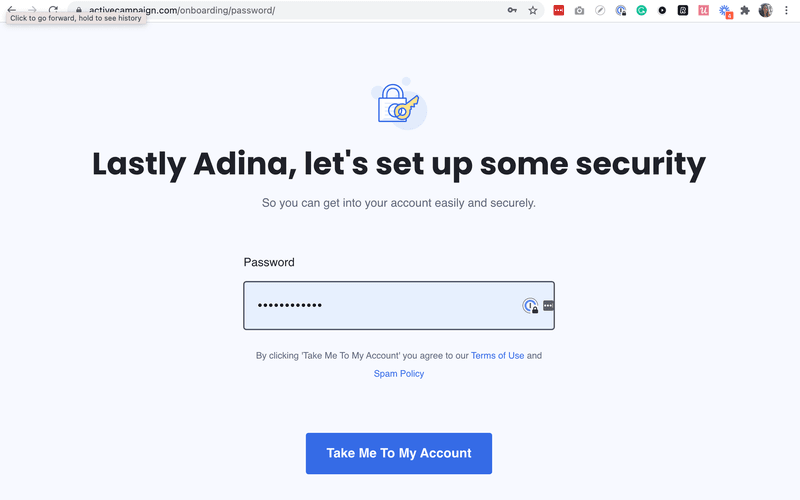Click the camera screenshot extension icon

click(579, 10)
